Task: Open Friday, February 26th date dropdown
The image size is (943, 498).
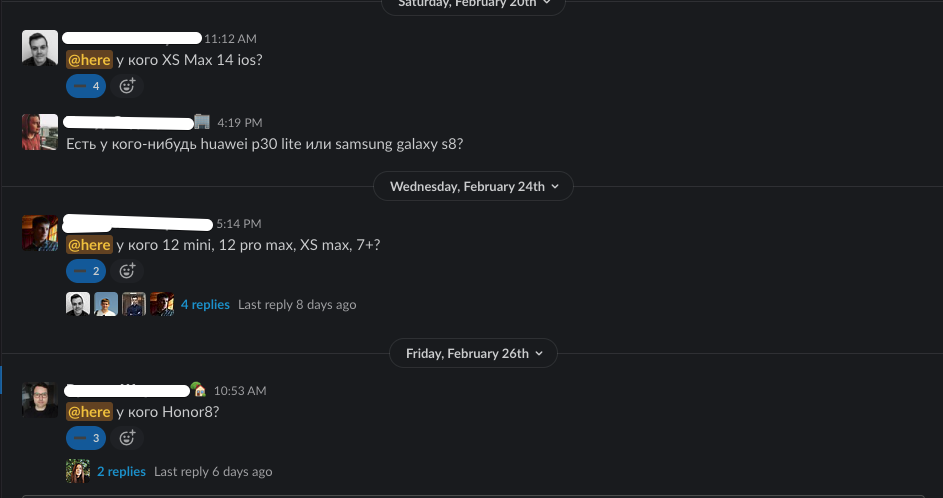Action: coord(473,354)
